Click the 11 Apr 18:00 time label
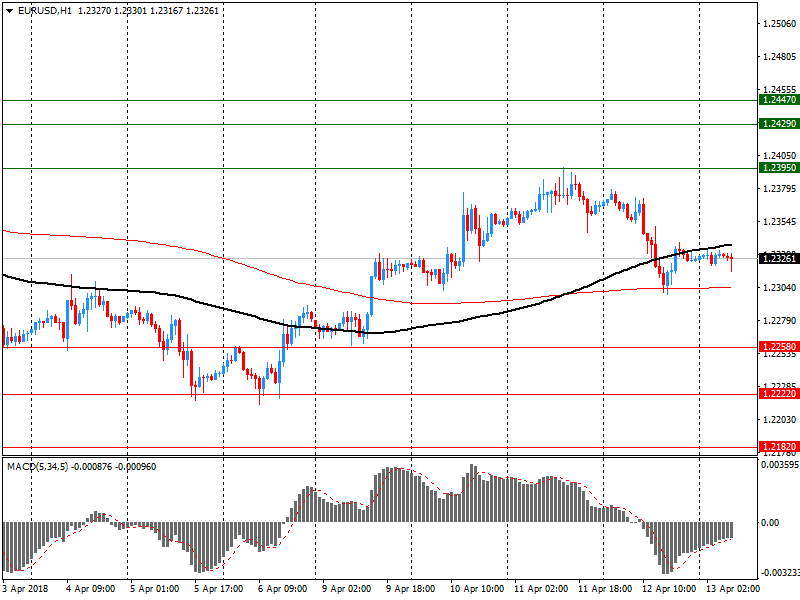 (605, 589)
